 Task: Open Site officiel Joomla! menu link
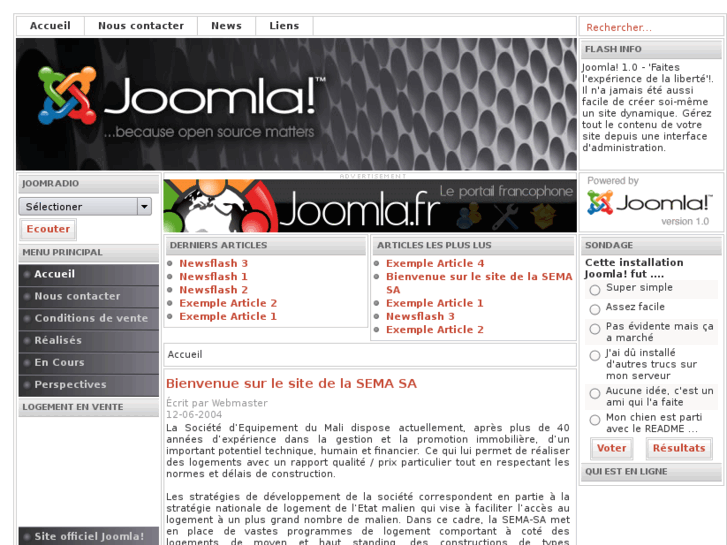click(x=89, y=536)
